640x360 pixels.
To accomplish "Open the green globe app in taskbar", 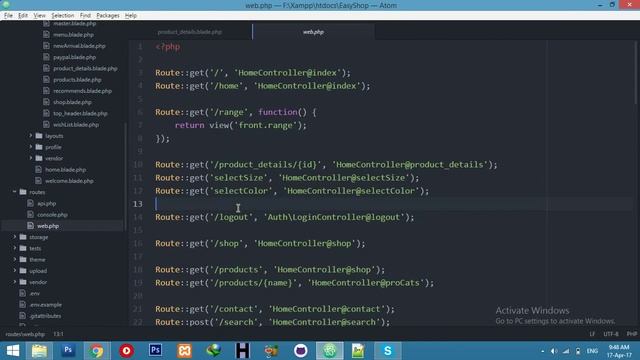I will click(x=213, y=351).
